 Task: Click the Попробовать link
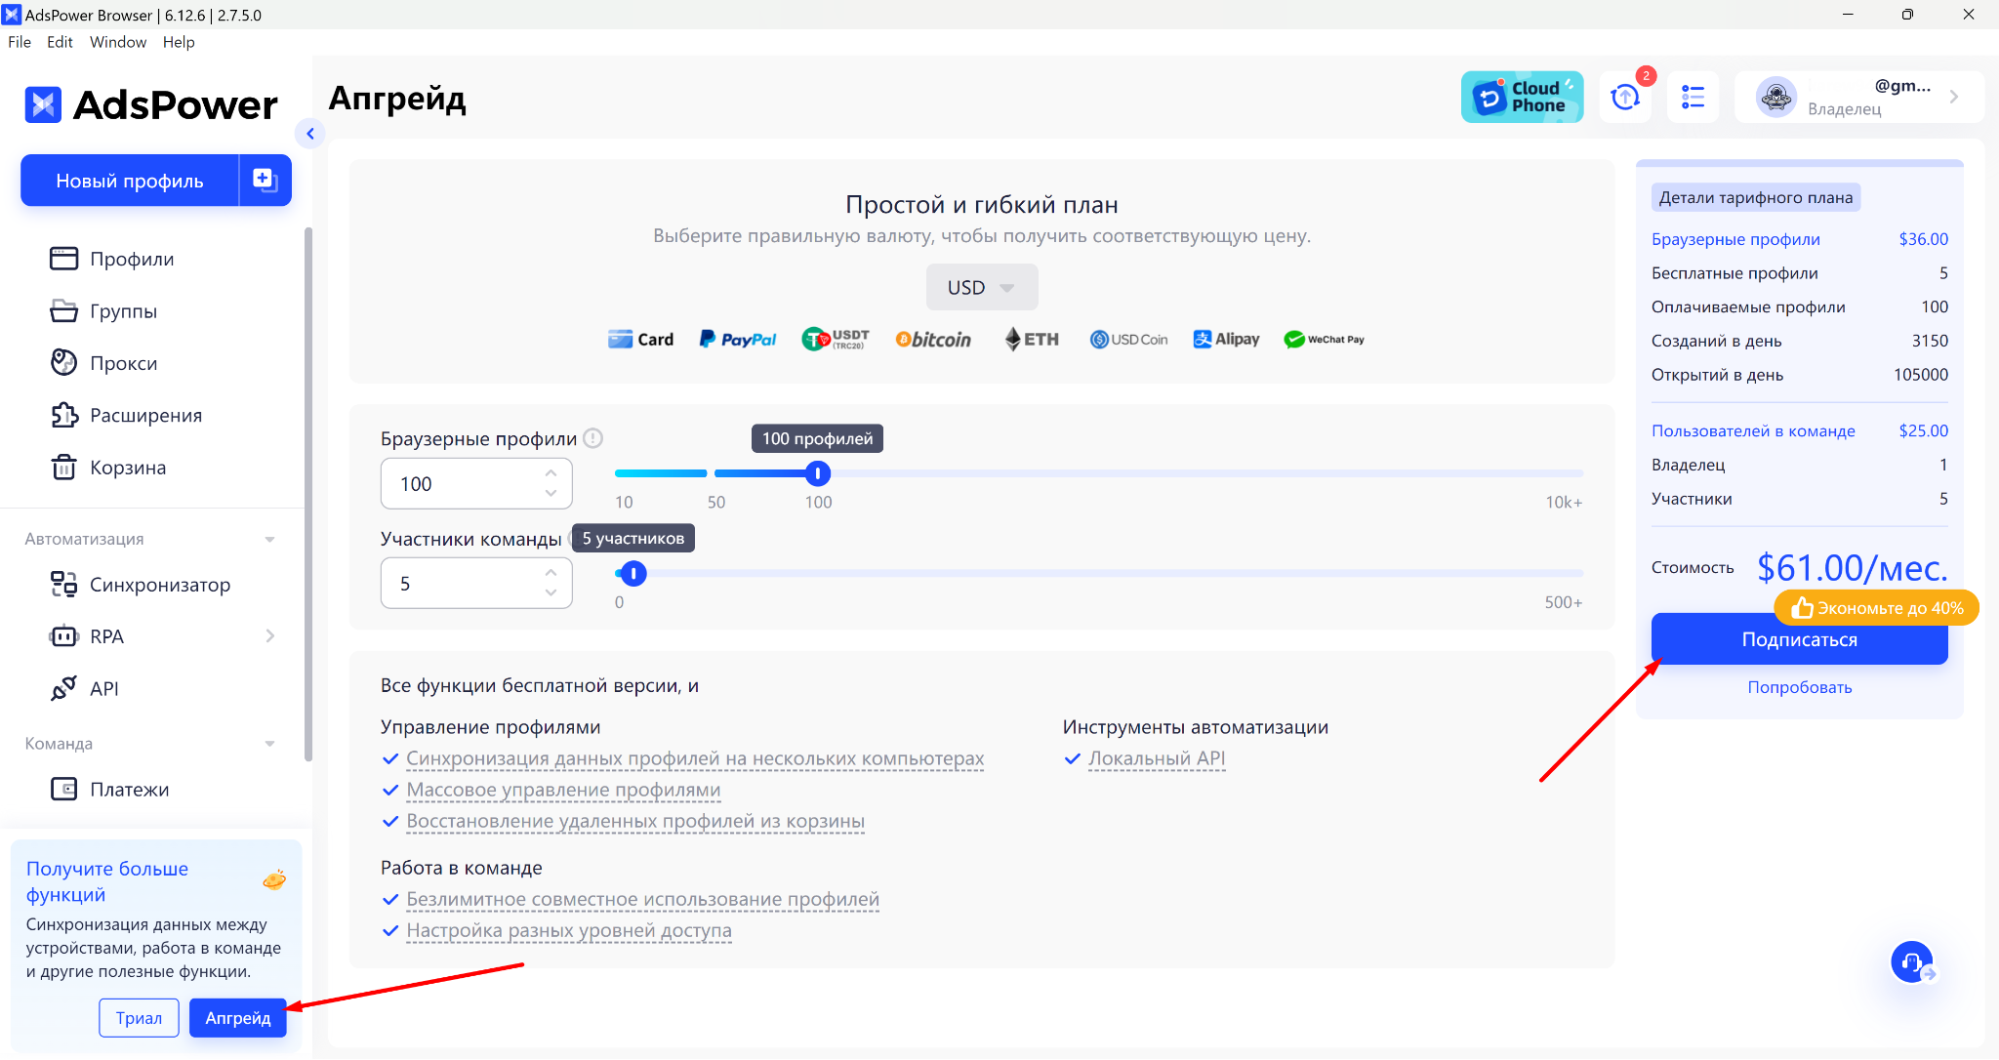(x=1799, y=687)
